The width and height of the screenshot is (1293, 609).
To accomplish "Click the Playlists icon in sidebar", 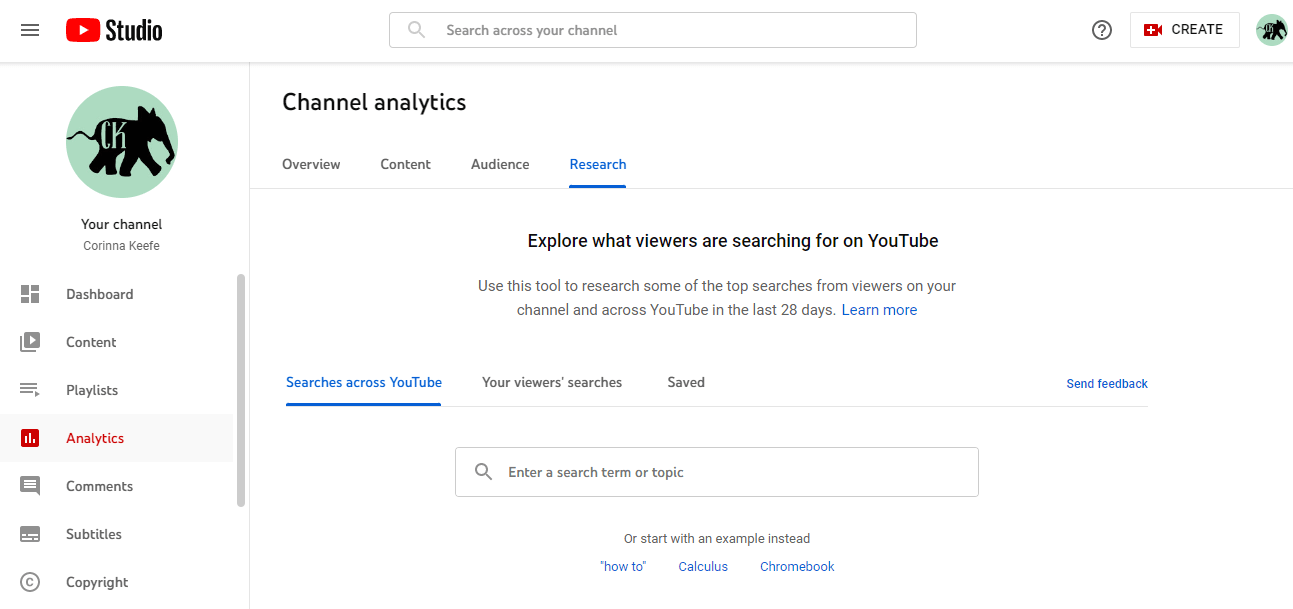I will (30, 390).
